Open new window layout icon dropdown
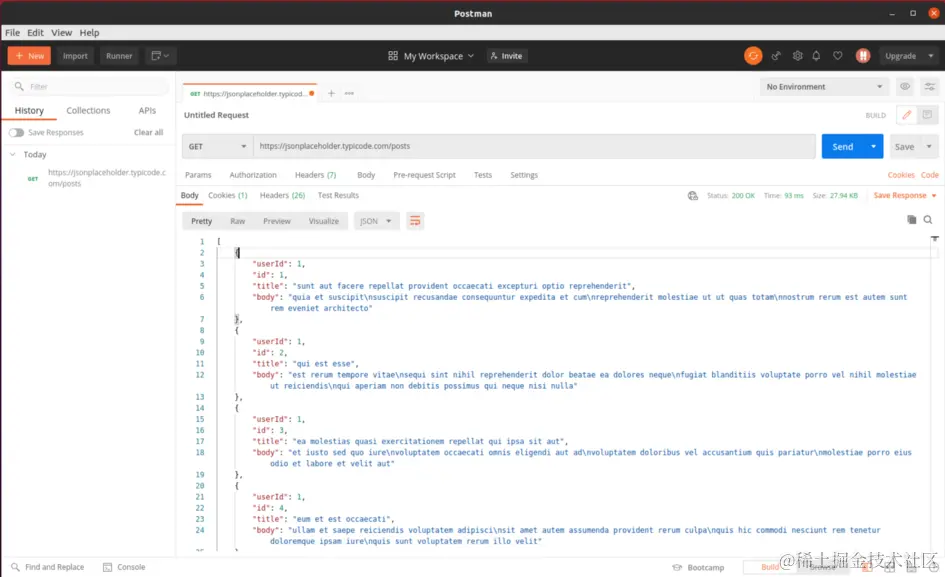The width and height of the screenshot is (945, 577). [160, 55]
